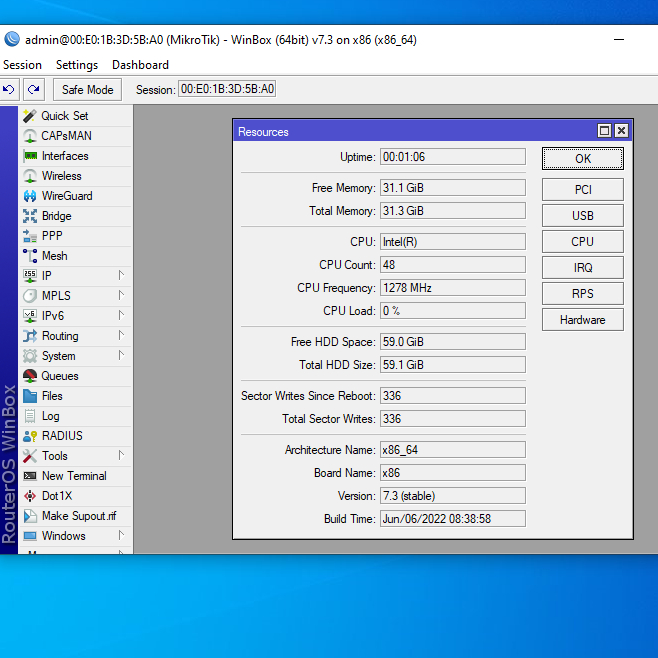
Task: Click the IPv6 icon
Action: (x=30, y=316)
